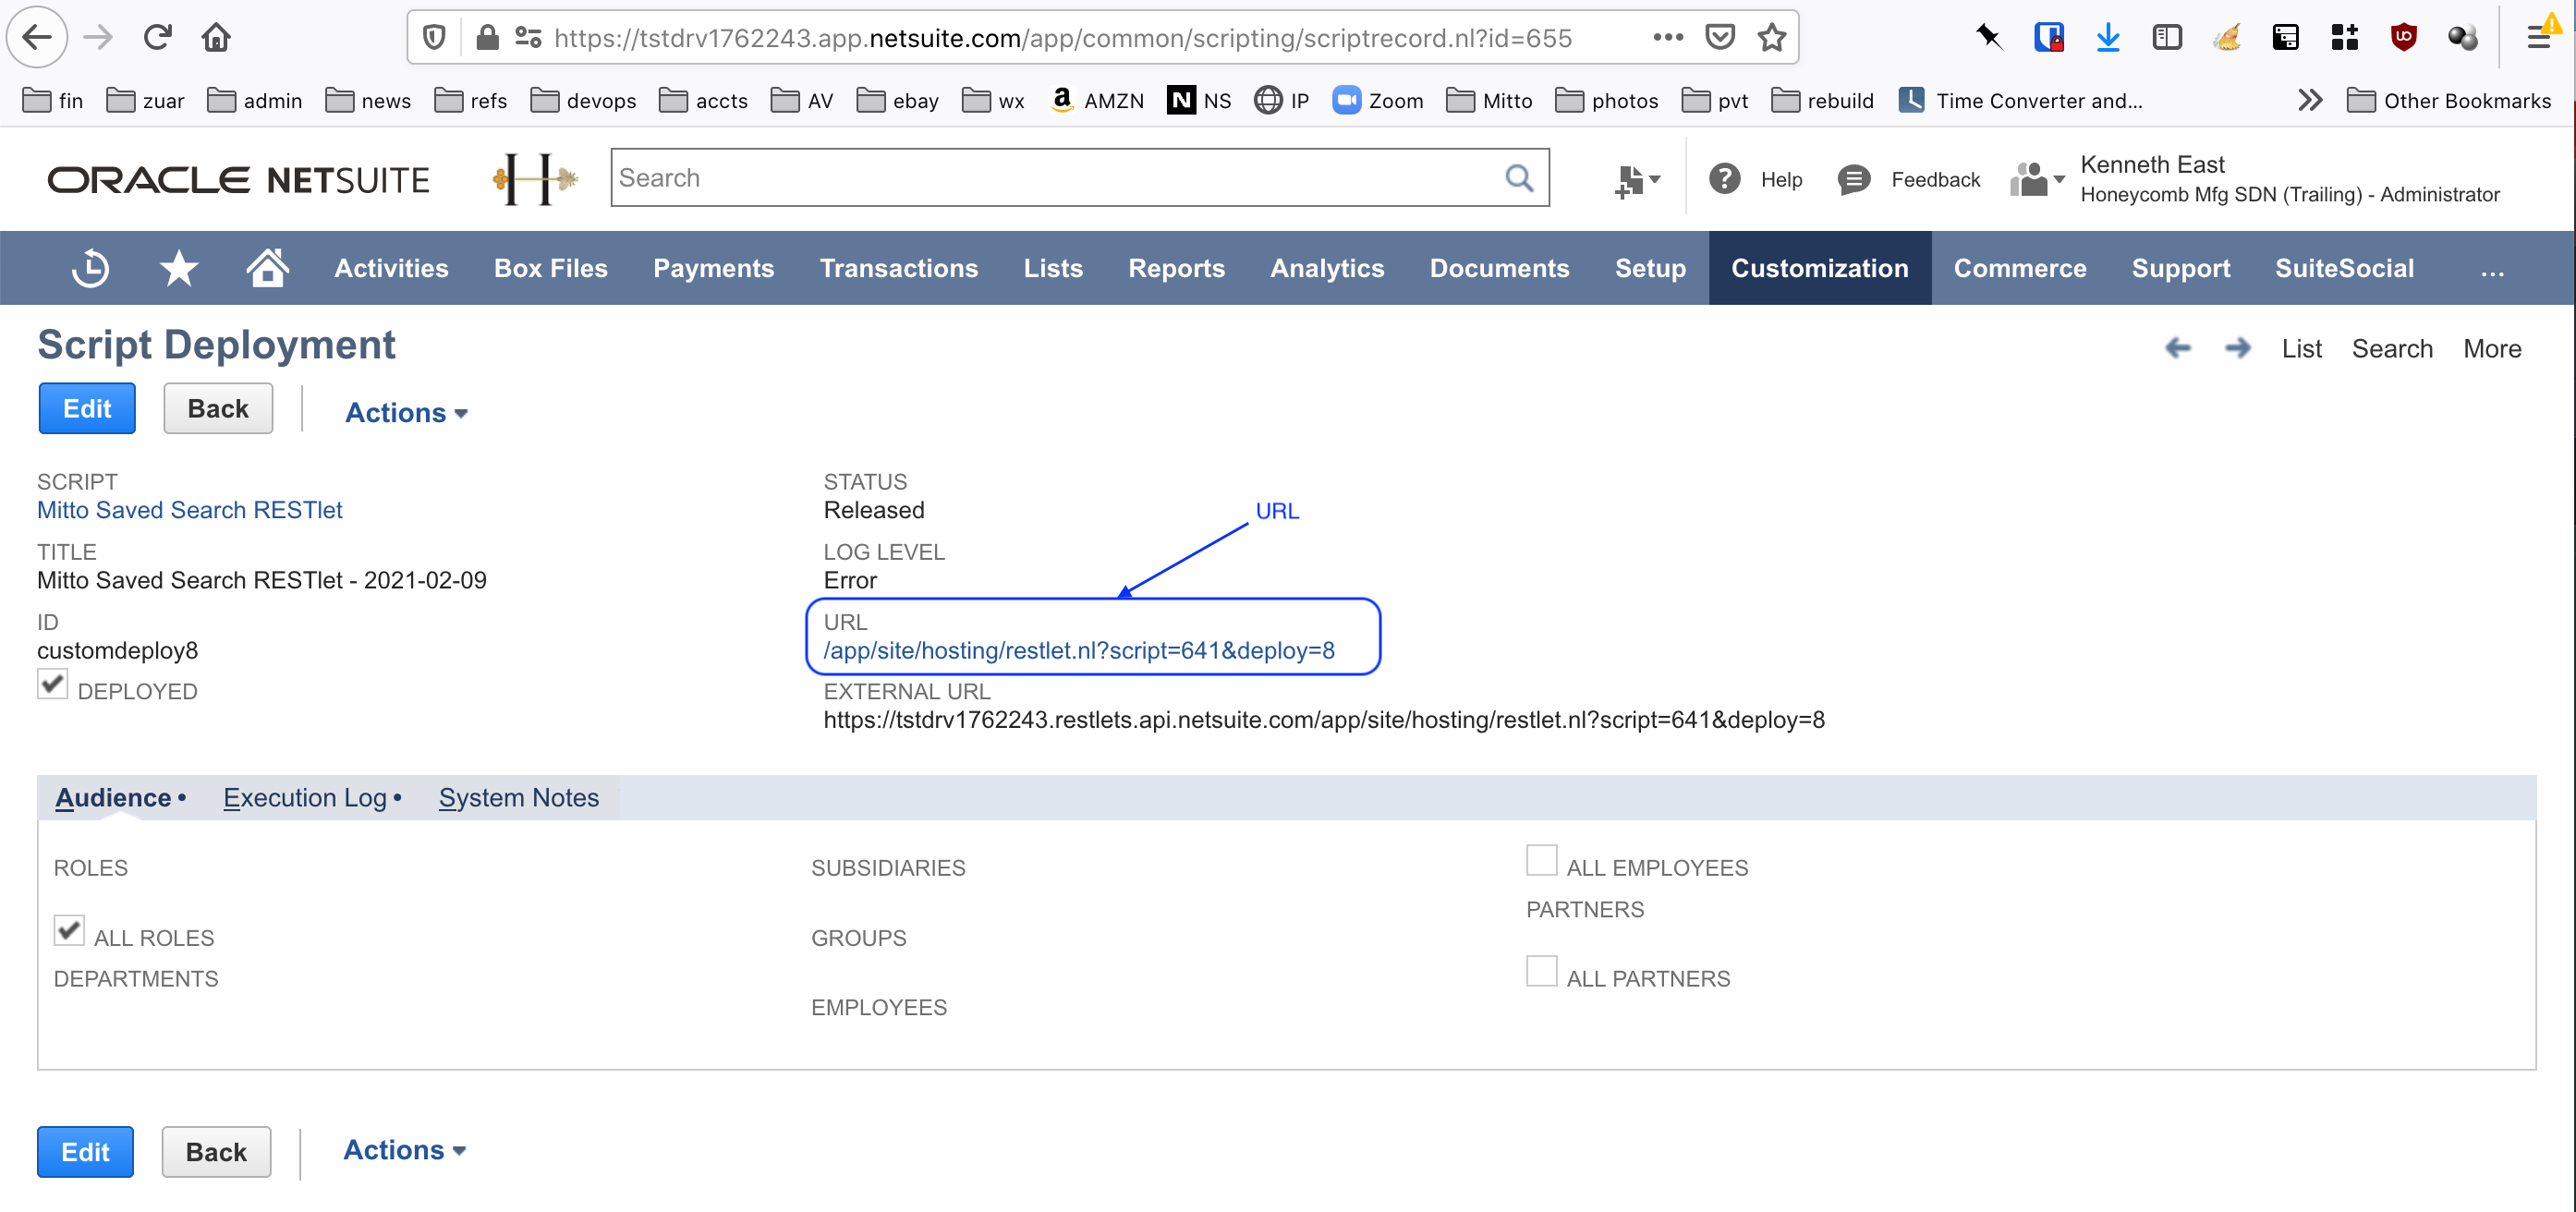
Task: Toggle the DEPLOYED checkbox
Action: [x=52, y=684]
